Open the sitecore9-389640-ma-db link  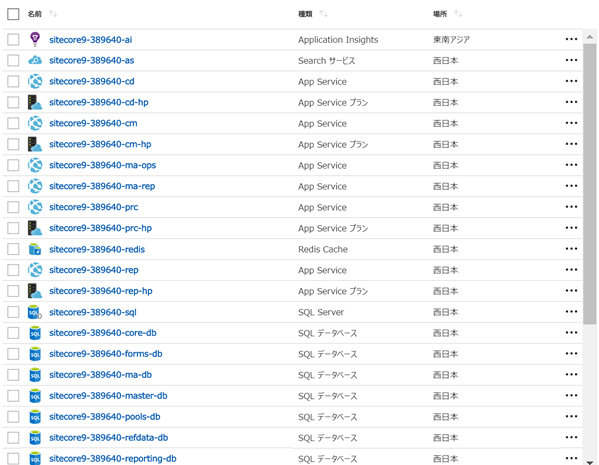click(100, 375)
